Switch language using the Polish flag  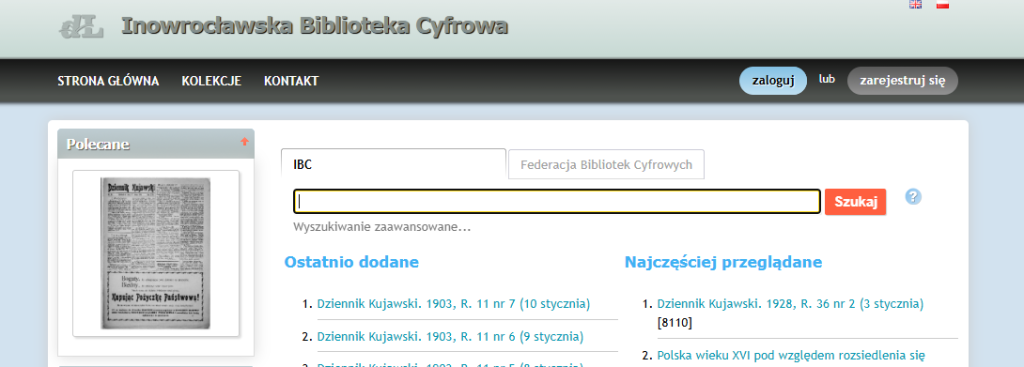[942, 4]
